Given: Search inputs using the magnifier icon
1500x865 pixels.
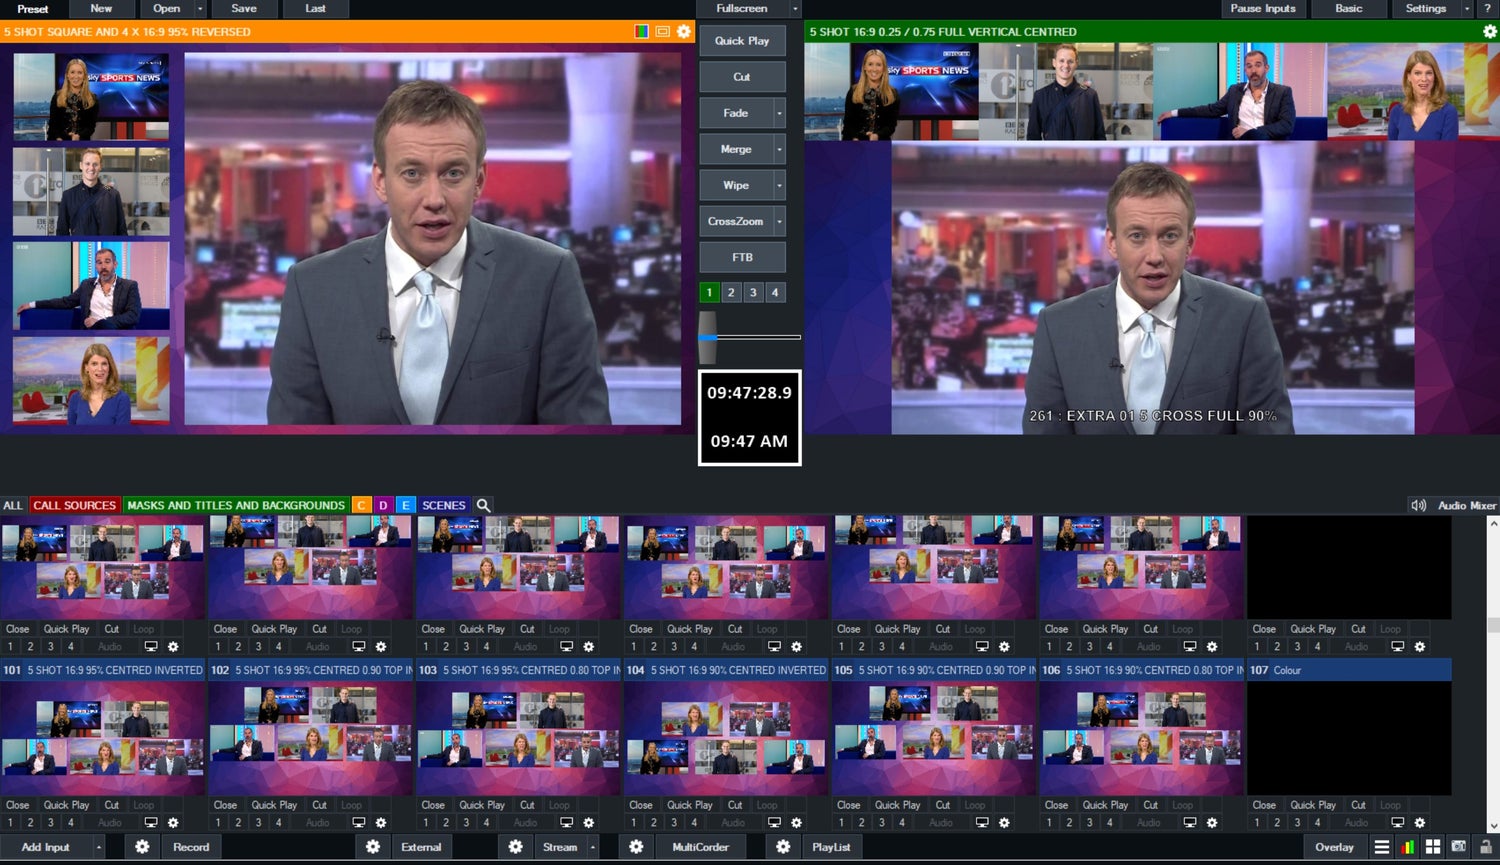Looking at the screenshot, I should coord(483,505).
